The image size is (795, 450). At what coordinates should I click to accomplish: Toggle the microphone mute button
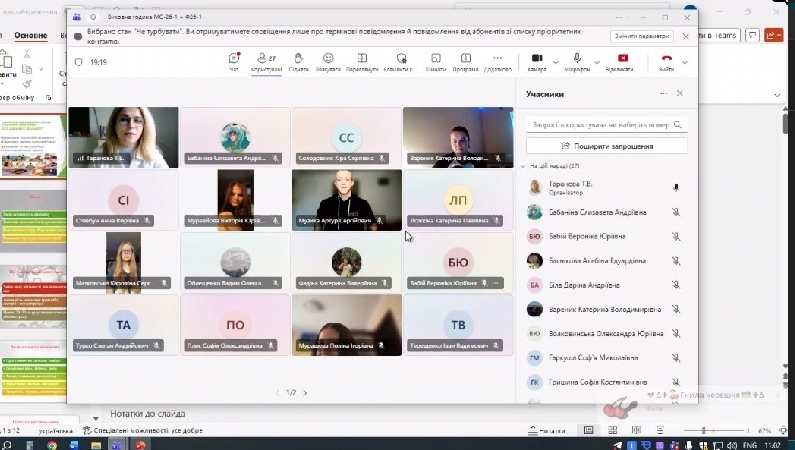577,62
